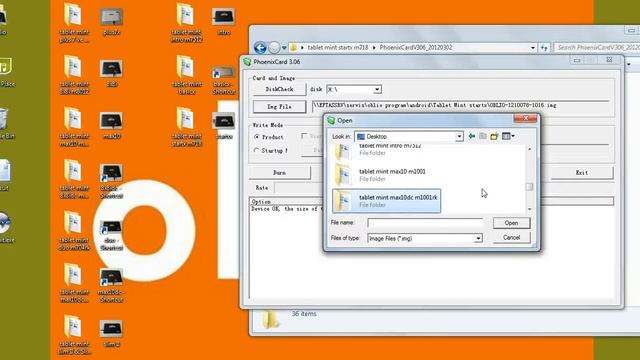640x360 pixels.
Task: Open the View Menu icon in Open dialog
Action: tap(508, 136)
